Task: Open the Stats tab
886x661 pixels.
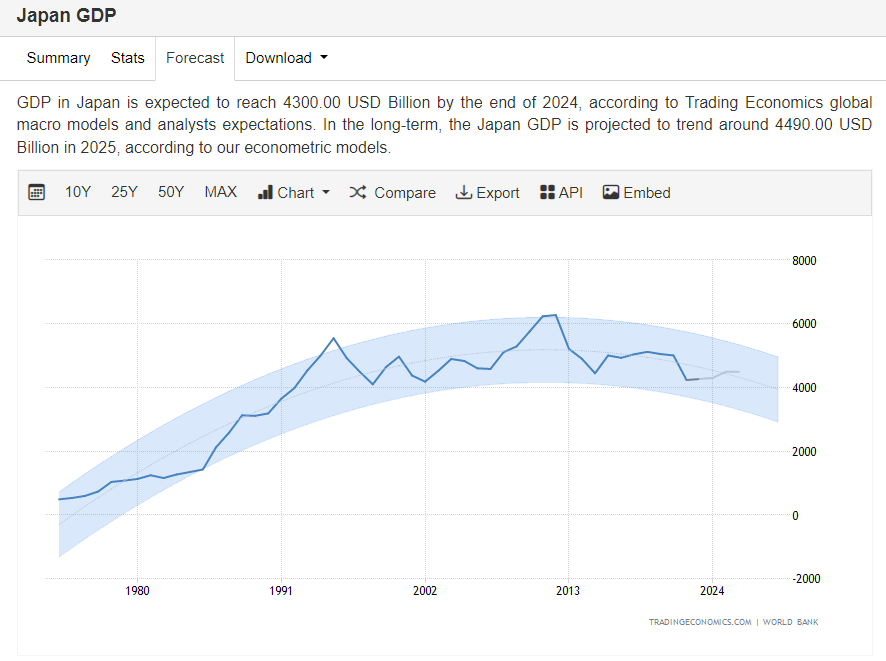Action: tap(127, 58)
